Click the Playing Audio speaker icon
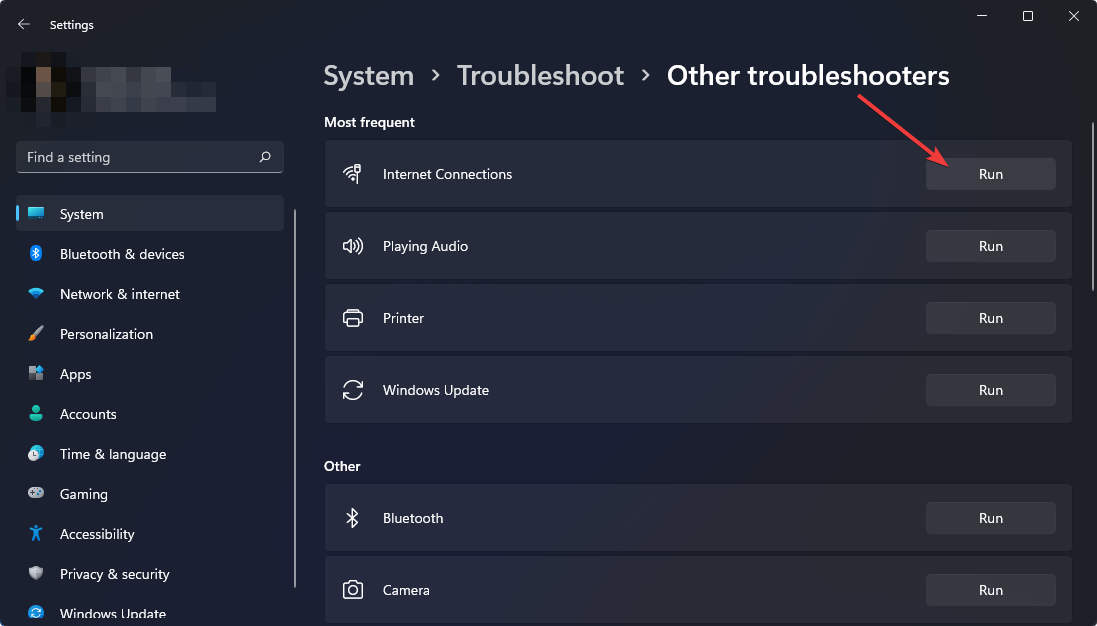 [353, 245]
